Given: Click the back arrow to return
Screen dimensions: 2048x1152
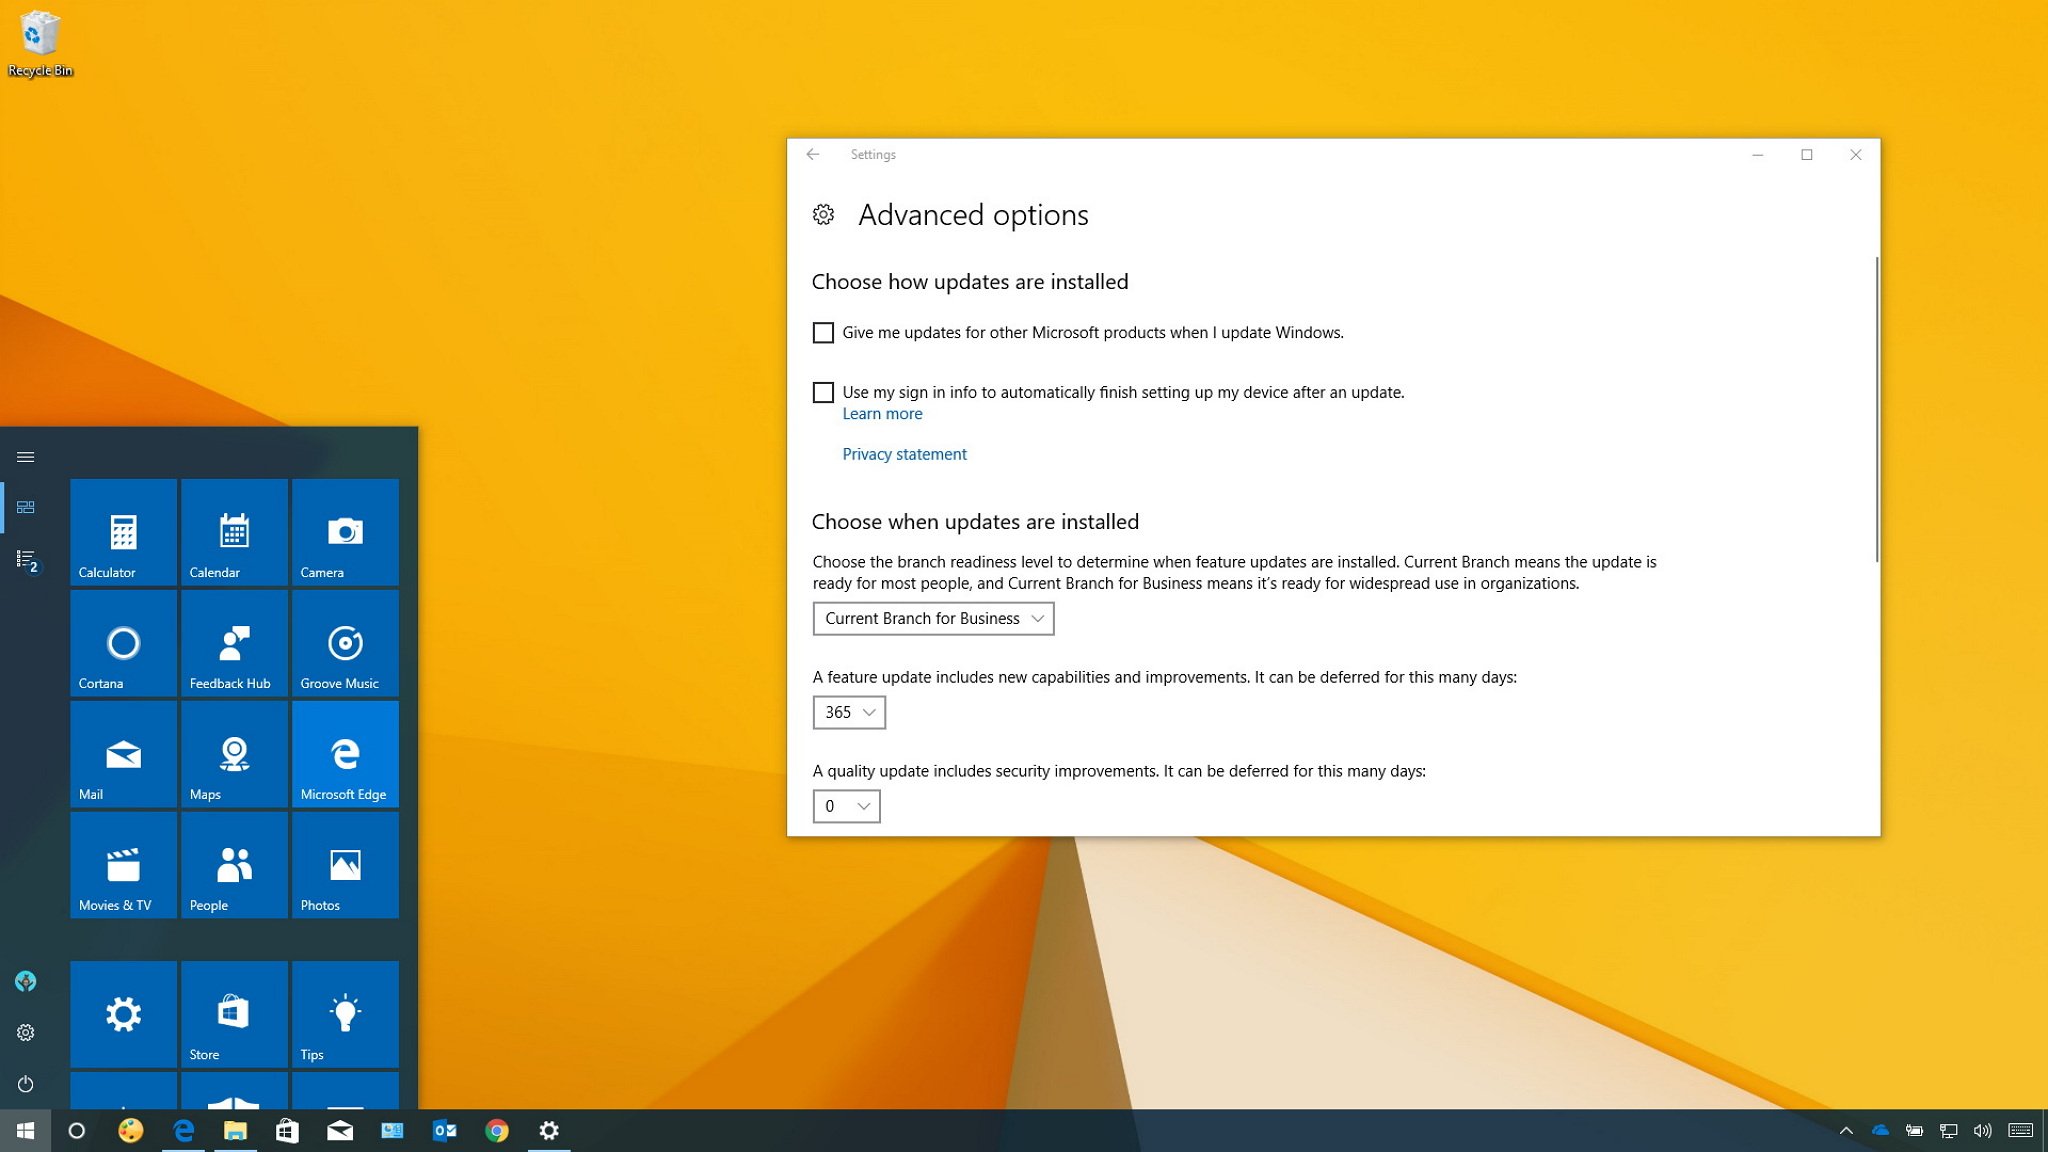Looking at the screenshot, I should pyautogui.click(x=812, y=155).
